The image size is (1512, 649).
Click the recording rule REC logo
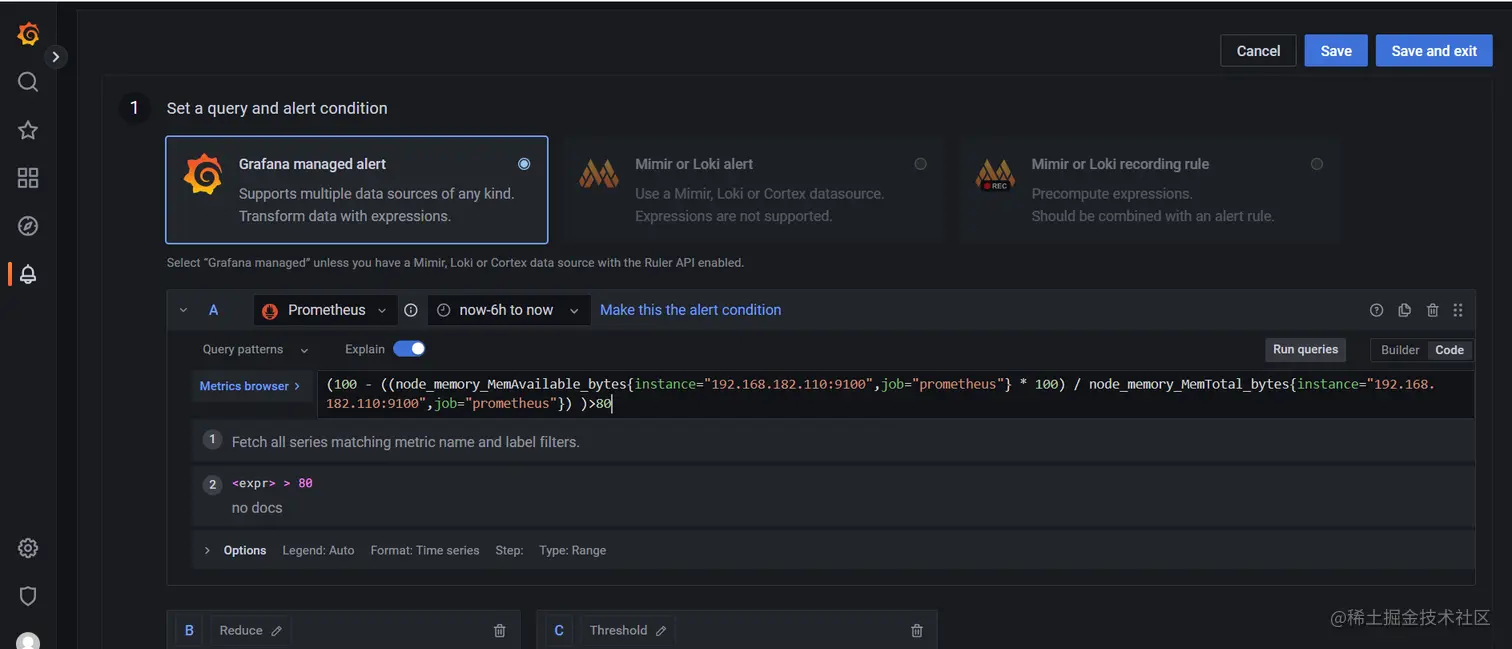995,176
